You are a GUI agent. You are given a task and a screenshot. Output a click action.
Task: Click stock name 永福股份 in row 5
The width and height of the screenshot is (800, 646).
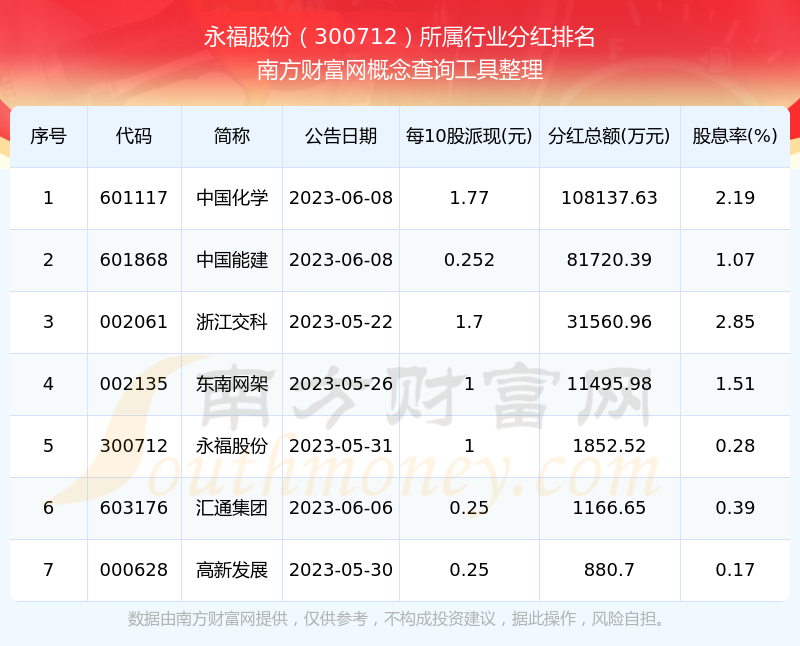[232, 446]
